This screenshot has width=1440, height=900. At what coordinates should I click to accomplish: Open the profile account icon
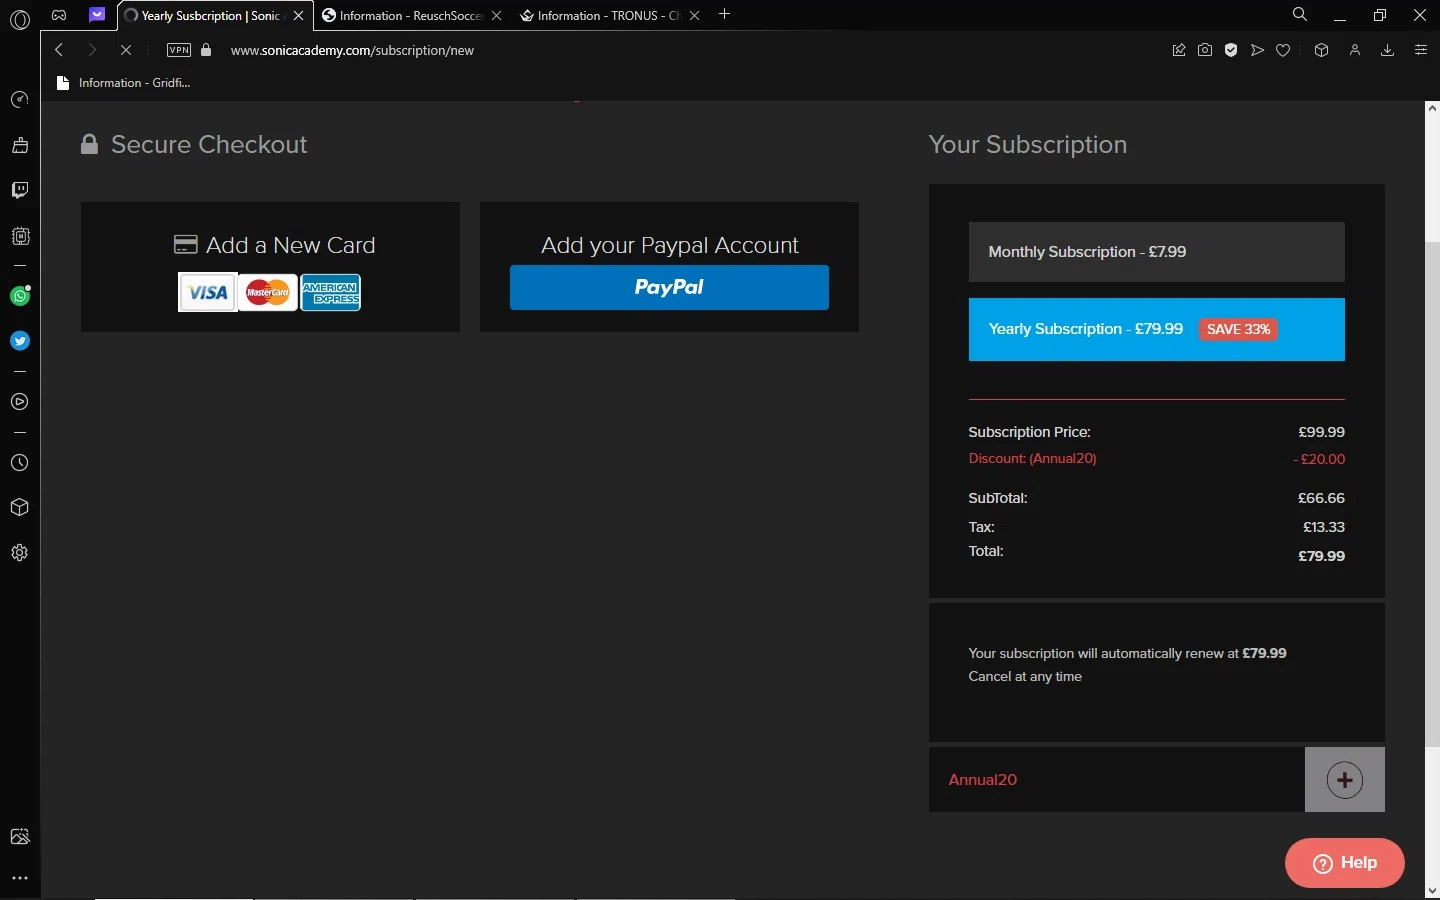click(x=1355, y=50)
